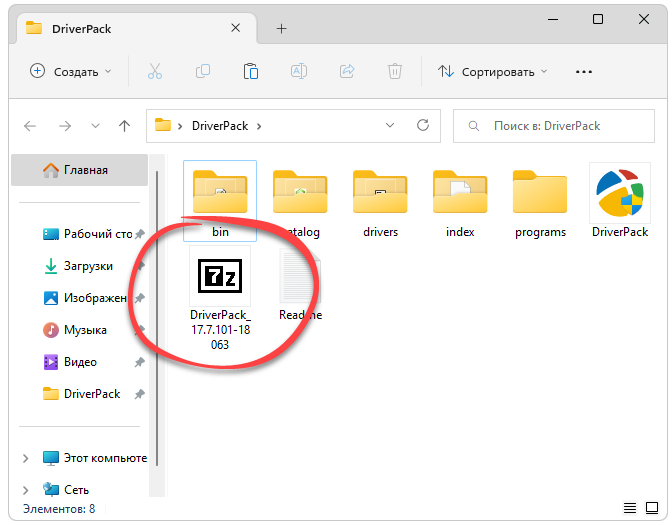Open the Сортировать dropdown menu
The image size is (672, 525).
coord(493,72)
